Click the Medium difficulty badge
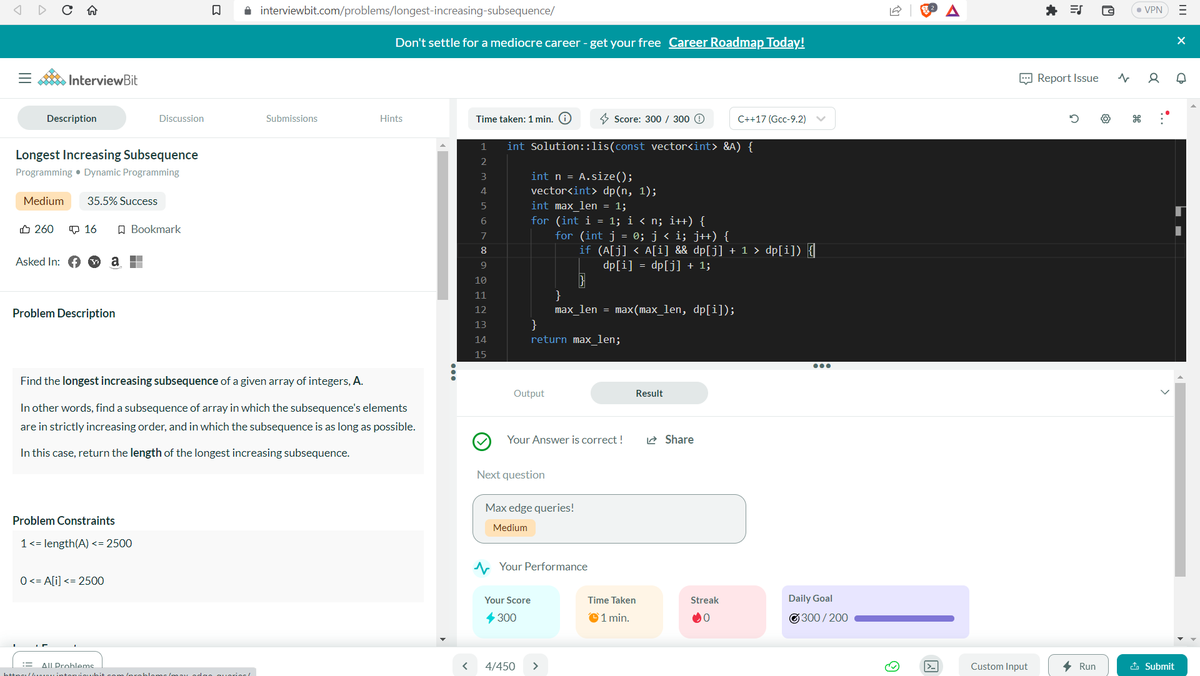Screen dimensions: 1200x676 [44, 201]
